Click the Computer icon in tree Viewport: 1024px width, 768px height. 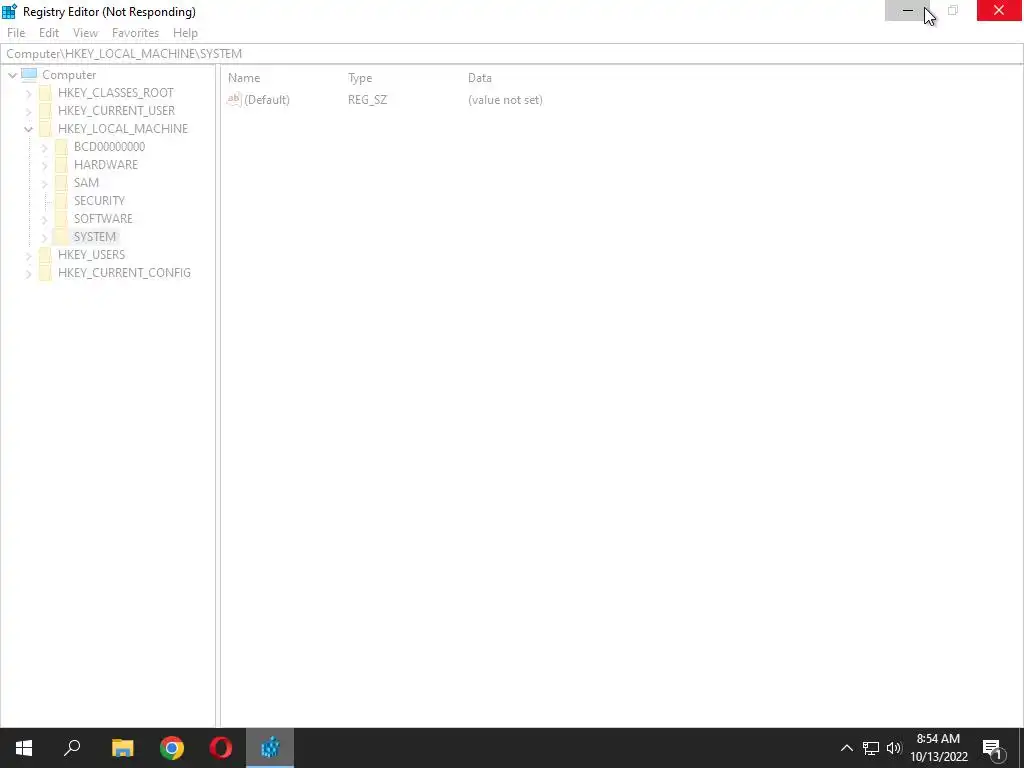click(29, 74)
